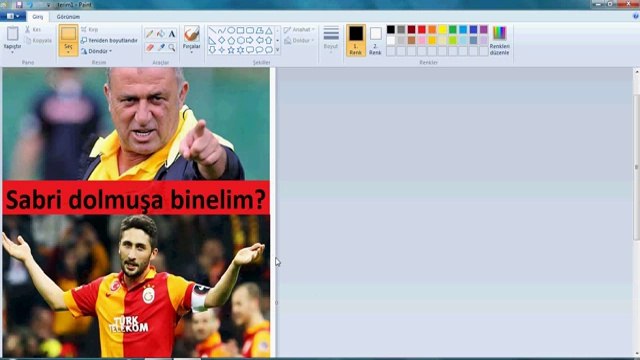
Task: Pick the bright red color swatch
Action: click(422, 29)
